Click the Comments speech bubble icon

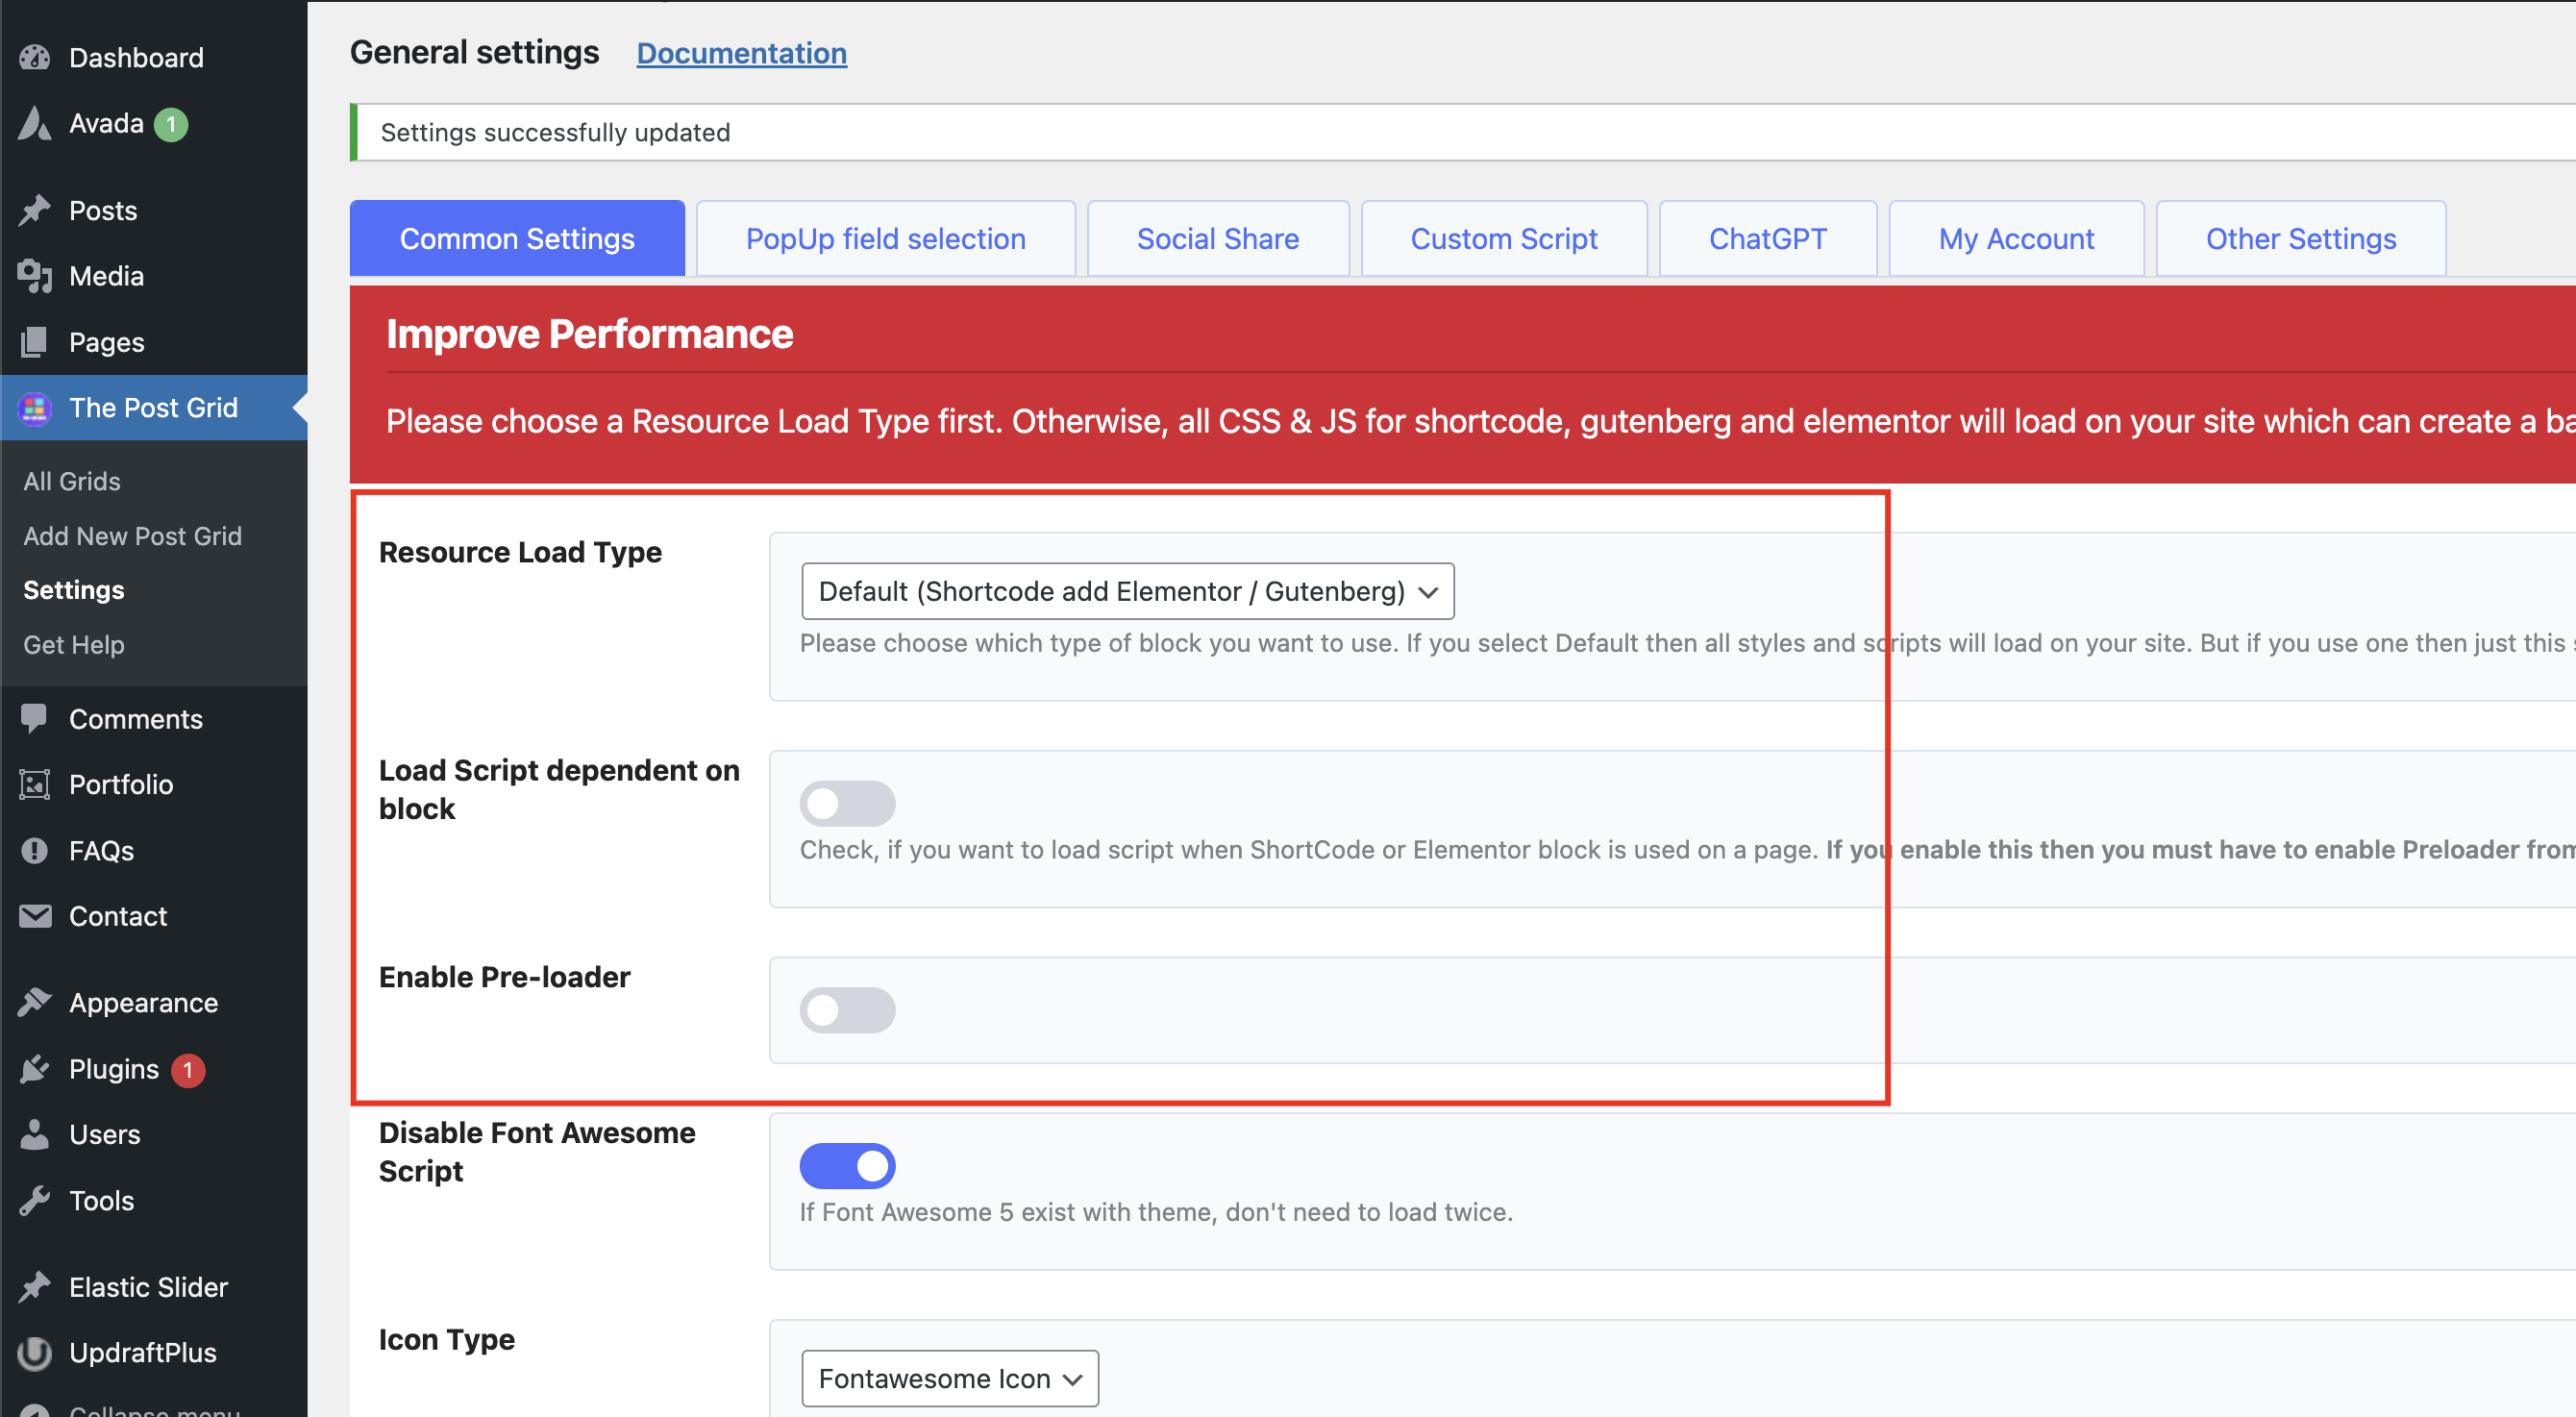35,719
